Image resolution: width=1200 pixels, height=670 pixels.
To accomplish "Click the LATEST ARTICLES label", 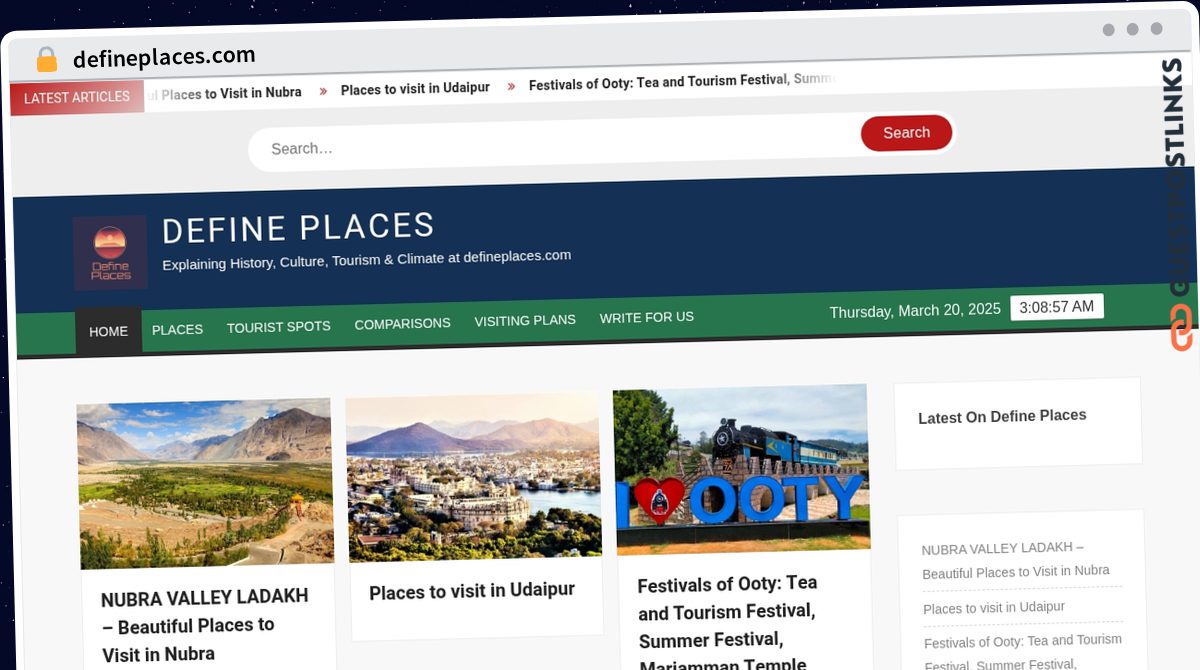I will point(77,98).
